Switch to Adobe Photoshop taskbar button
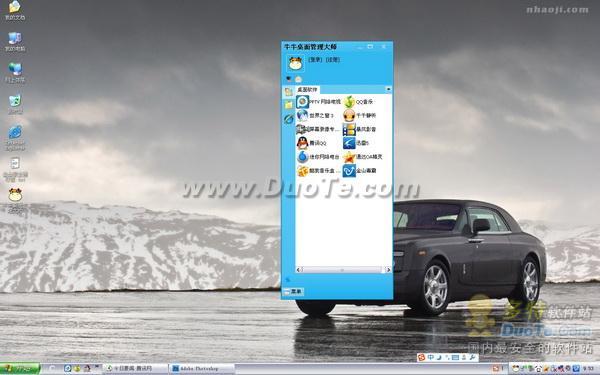 [201, 368]
